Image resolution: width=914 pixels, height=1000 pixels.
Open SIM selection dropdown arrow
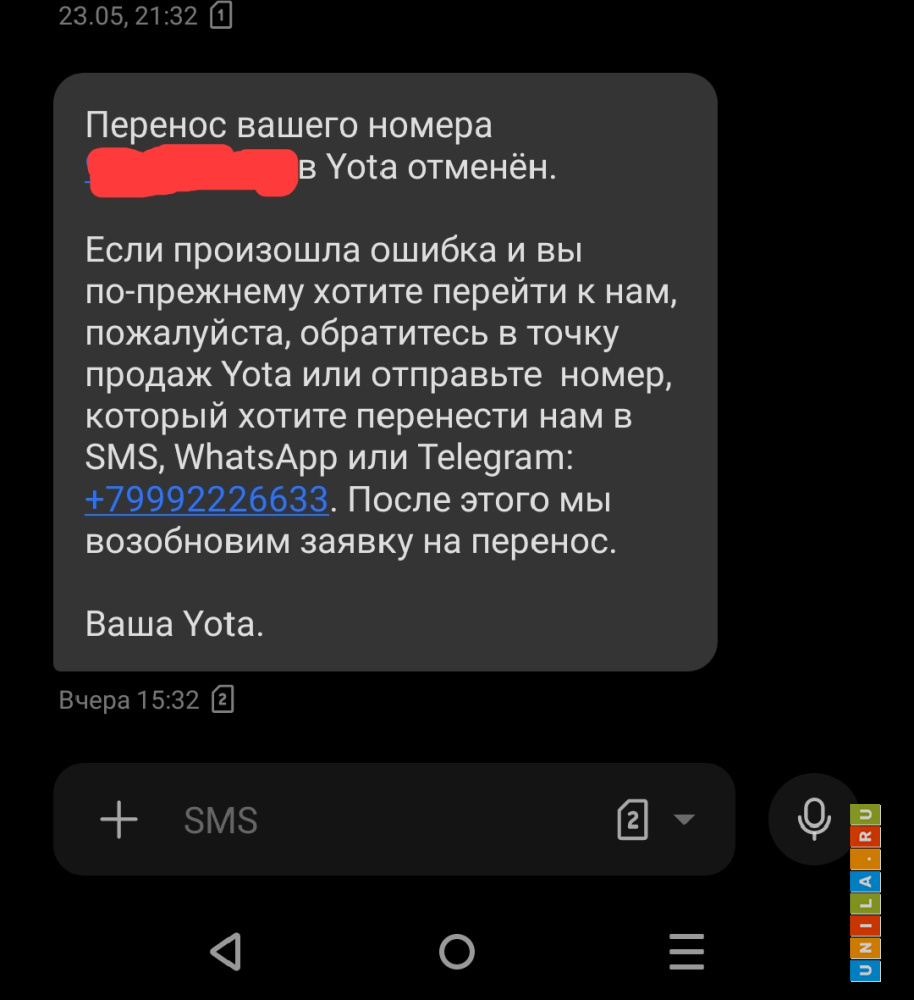(684, 819)
